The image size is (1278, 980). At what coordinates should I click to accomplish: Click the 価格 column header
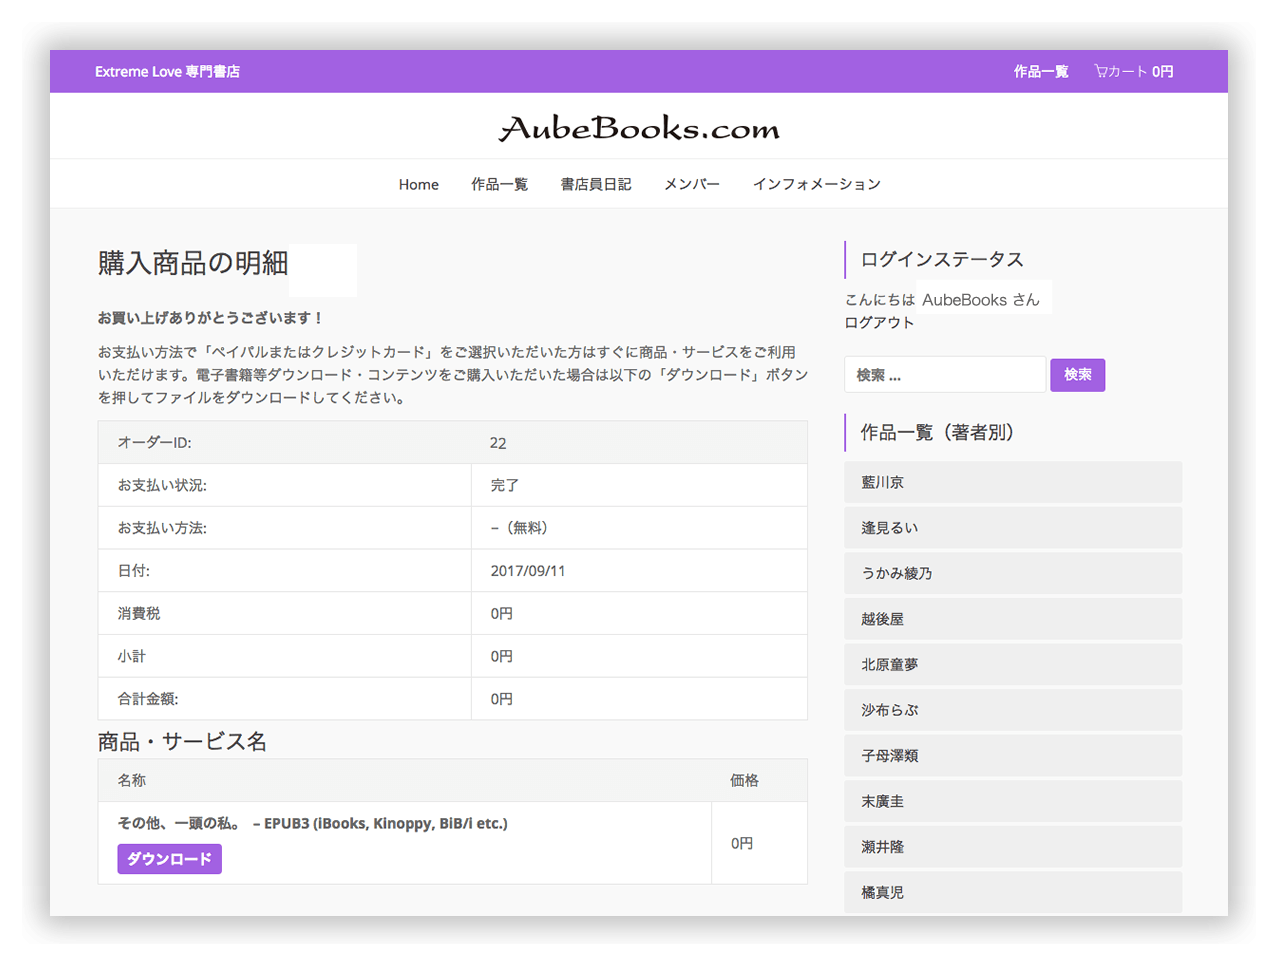(744, 780)
